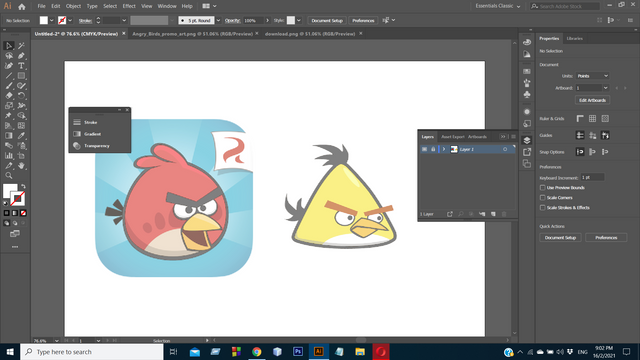The image size is (640, 360).
Task: Select the Zoom magnifier tool
Action: pos(9,176)
